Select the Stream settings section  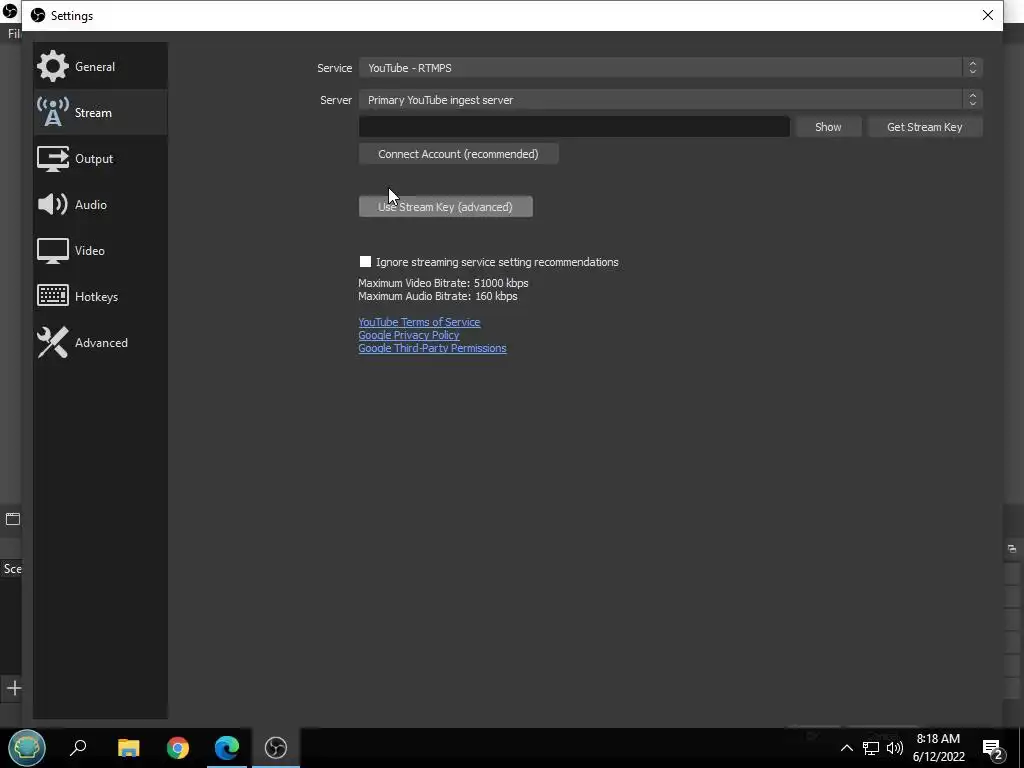coord(101,112)
